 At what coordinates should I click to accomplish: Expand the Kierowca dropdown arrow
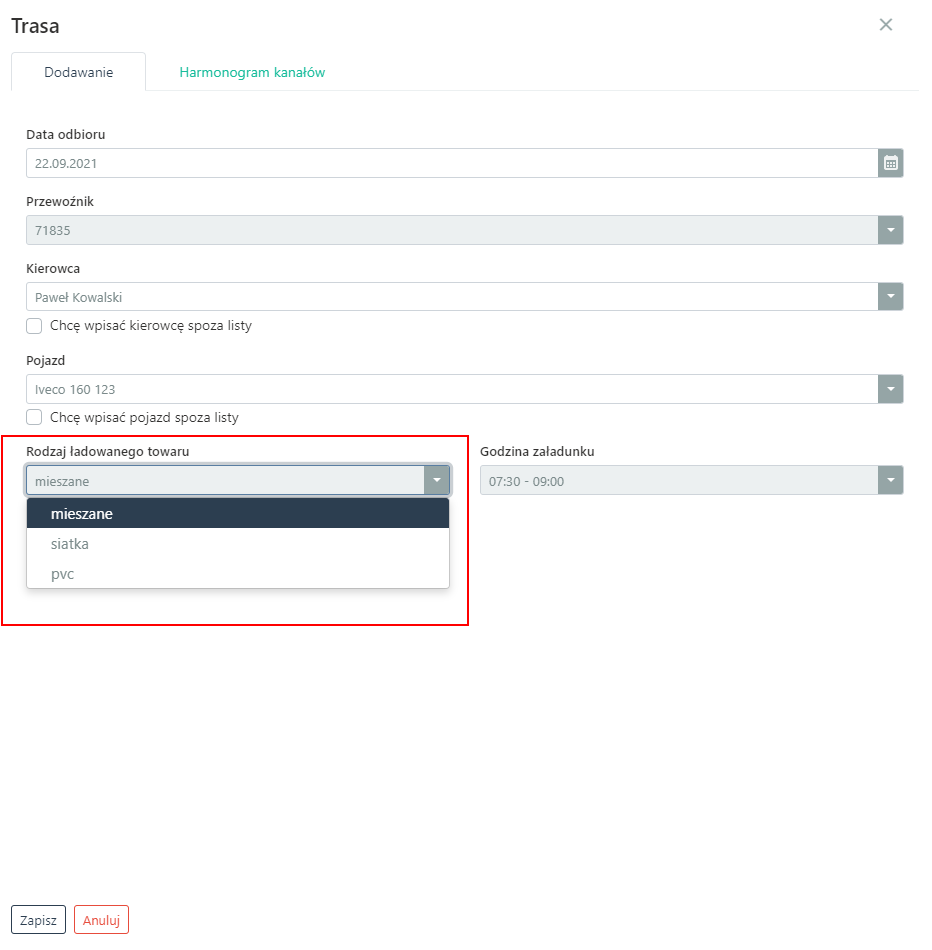[x=890, y=297]
